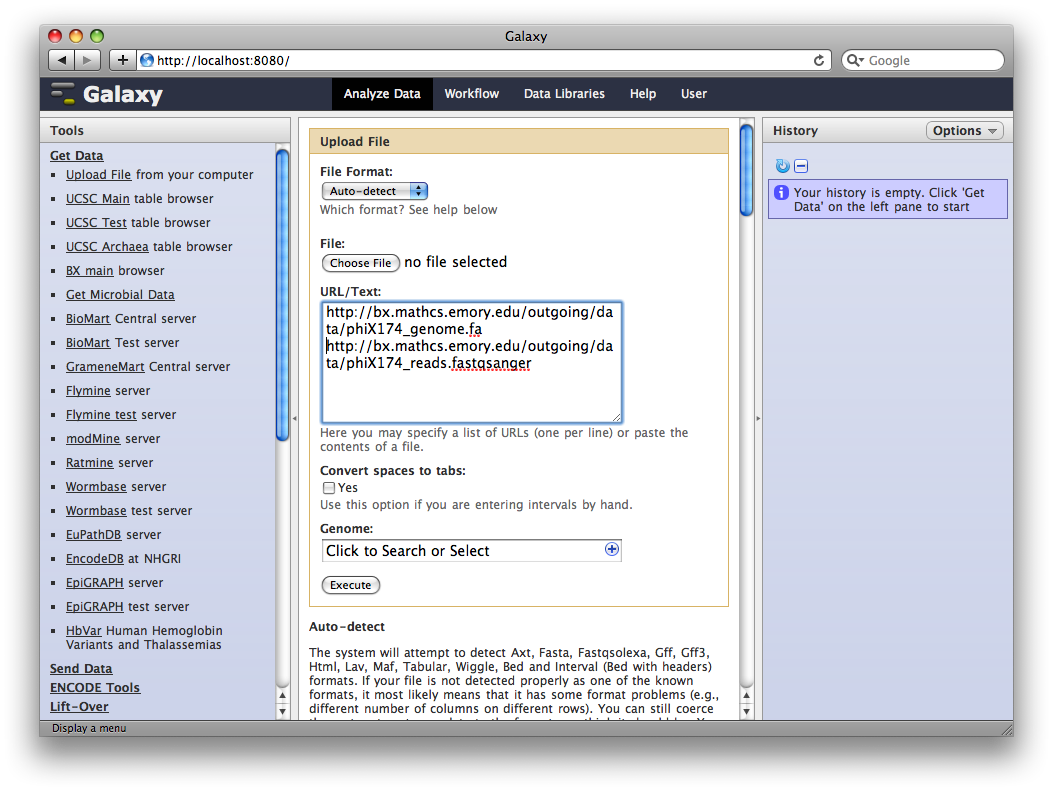Collapse the Get Data tool section

click(x=77, y=156)
